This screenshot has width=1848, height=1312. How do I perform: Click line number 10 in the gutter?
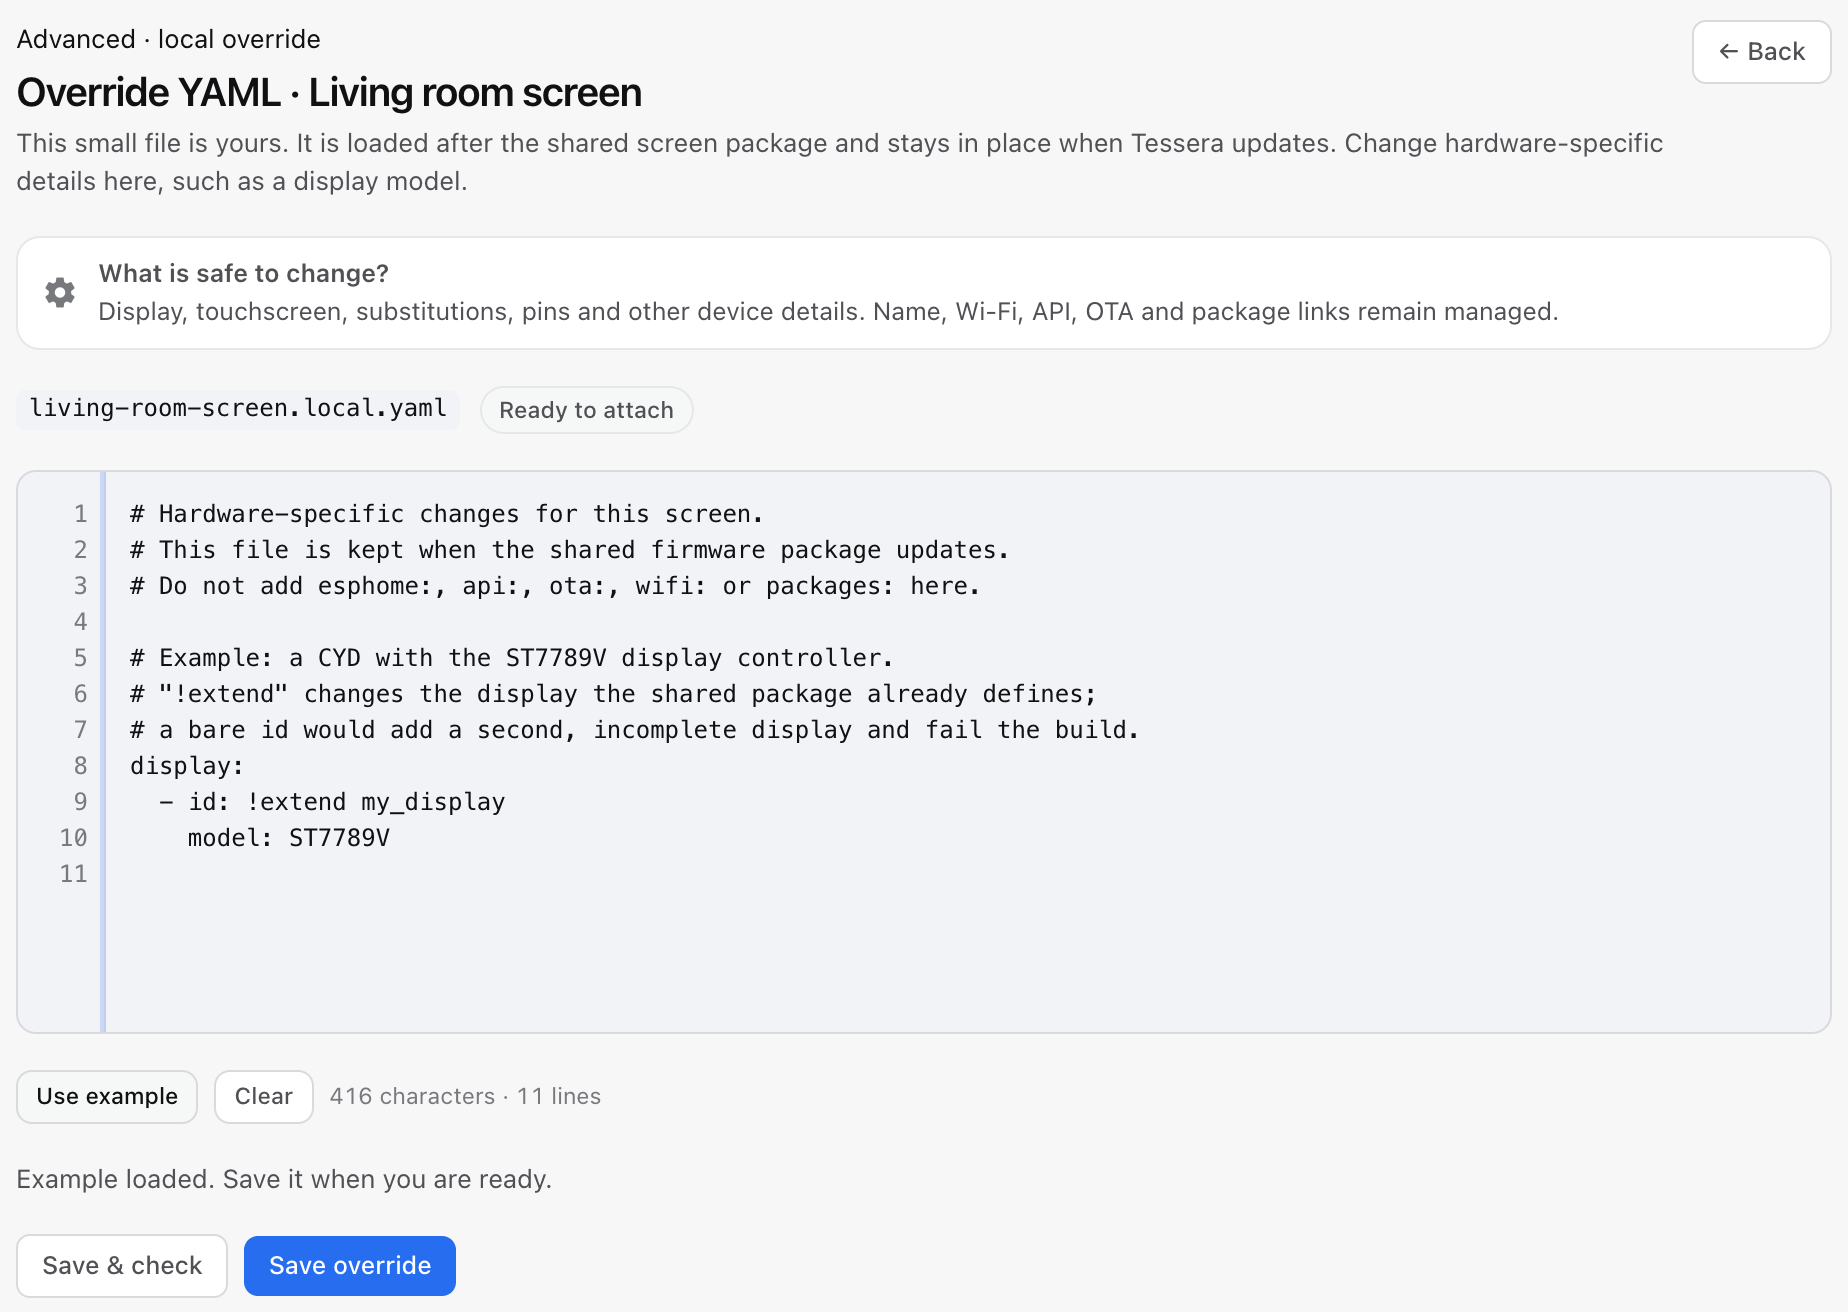pos(73,838)
